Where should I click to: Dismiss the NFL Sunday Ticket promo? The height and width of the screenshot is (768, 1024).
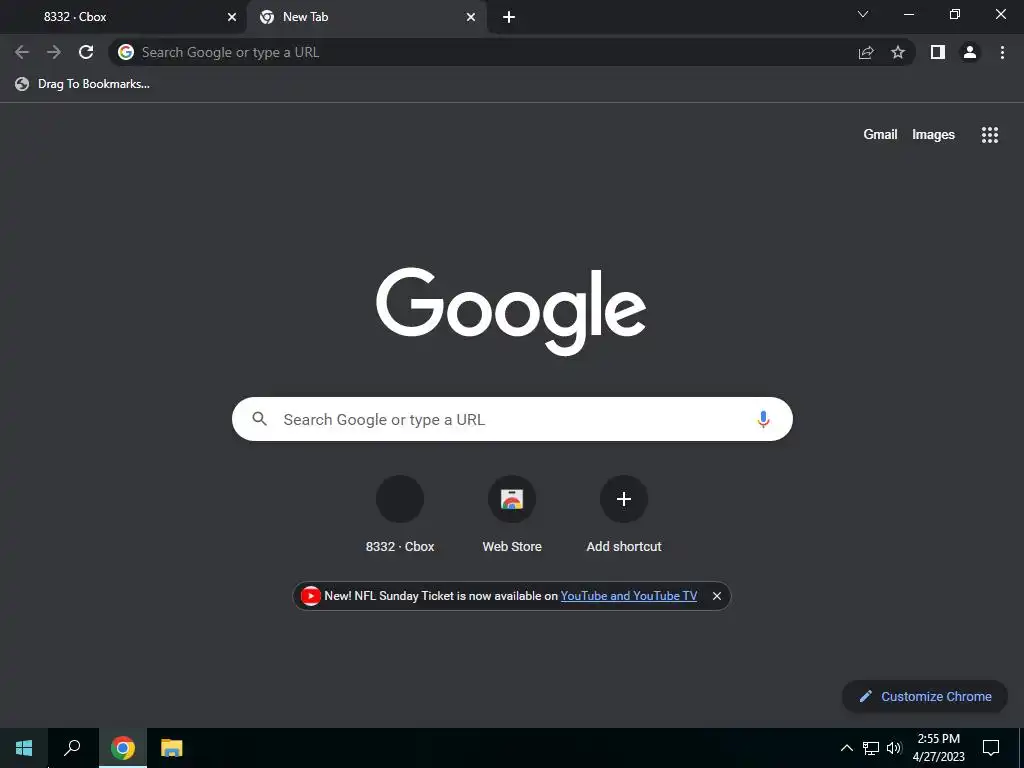pyautogui.click(x=716, y=596)
